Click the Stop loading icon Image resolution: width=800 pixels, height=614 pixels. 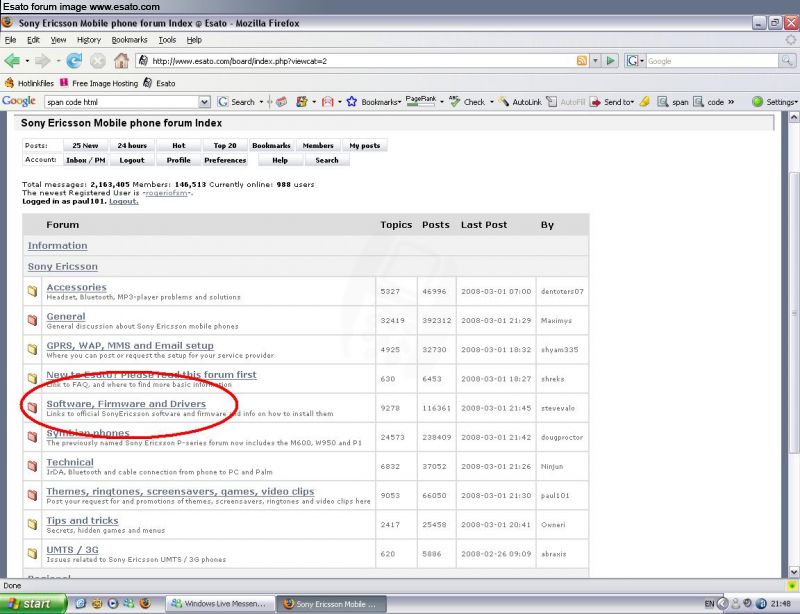[97, 61]
